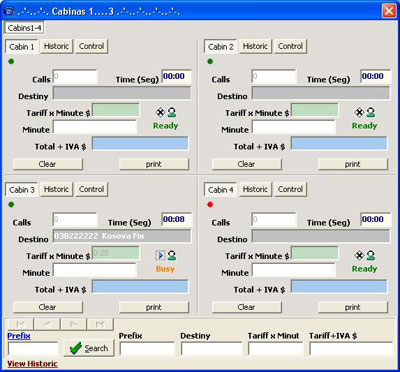Open the Historic tab of Cabin 1
This screenshot has height=372, width=400.
56,46
